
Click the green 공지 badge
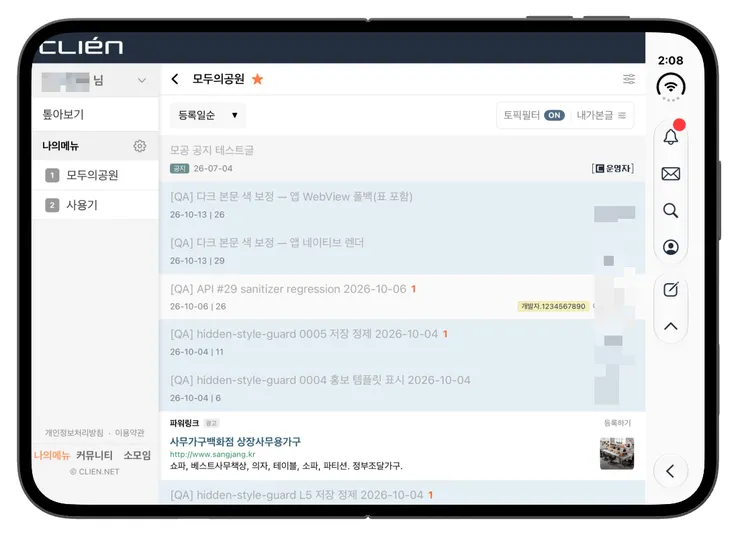pyautogui.click(x=179, y=168)
